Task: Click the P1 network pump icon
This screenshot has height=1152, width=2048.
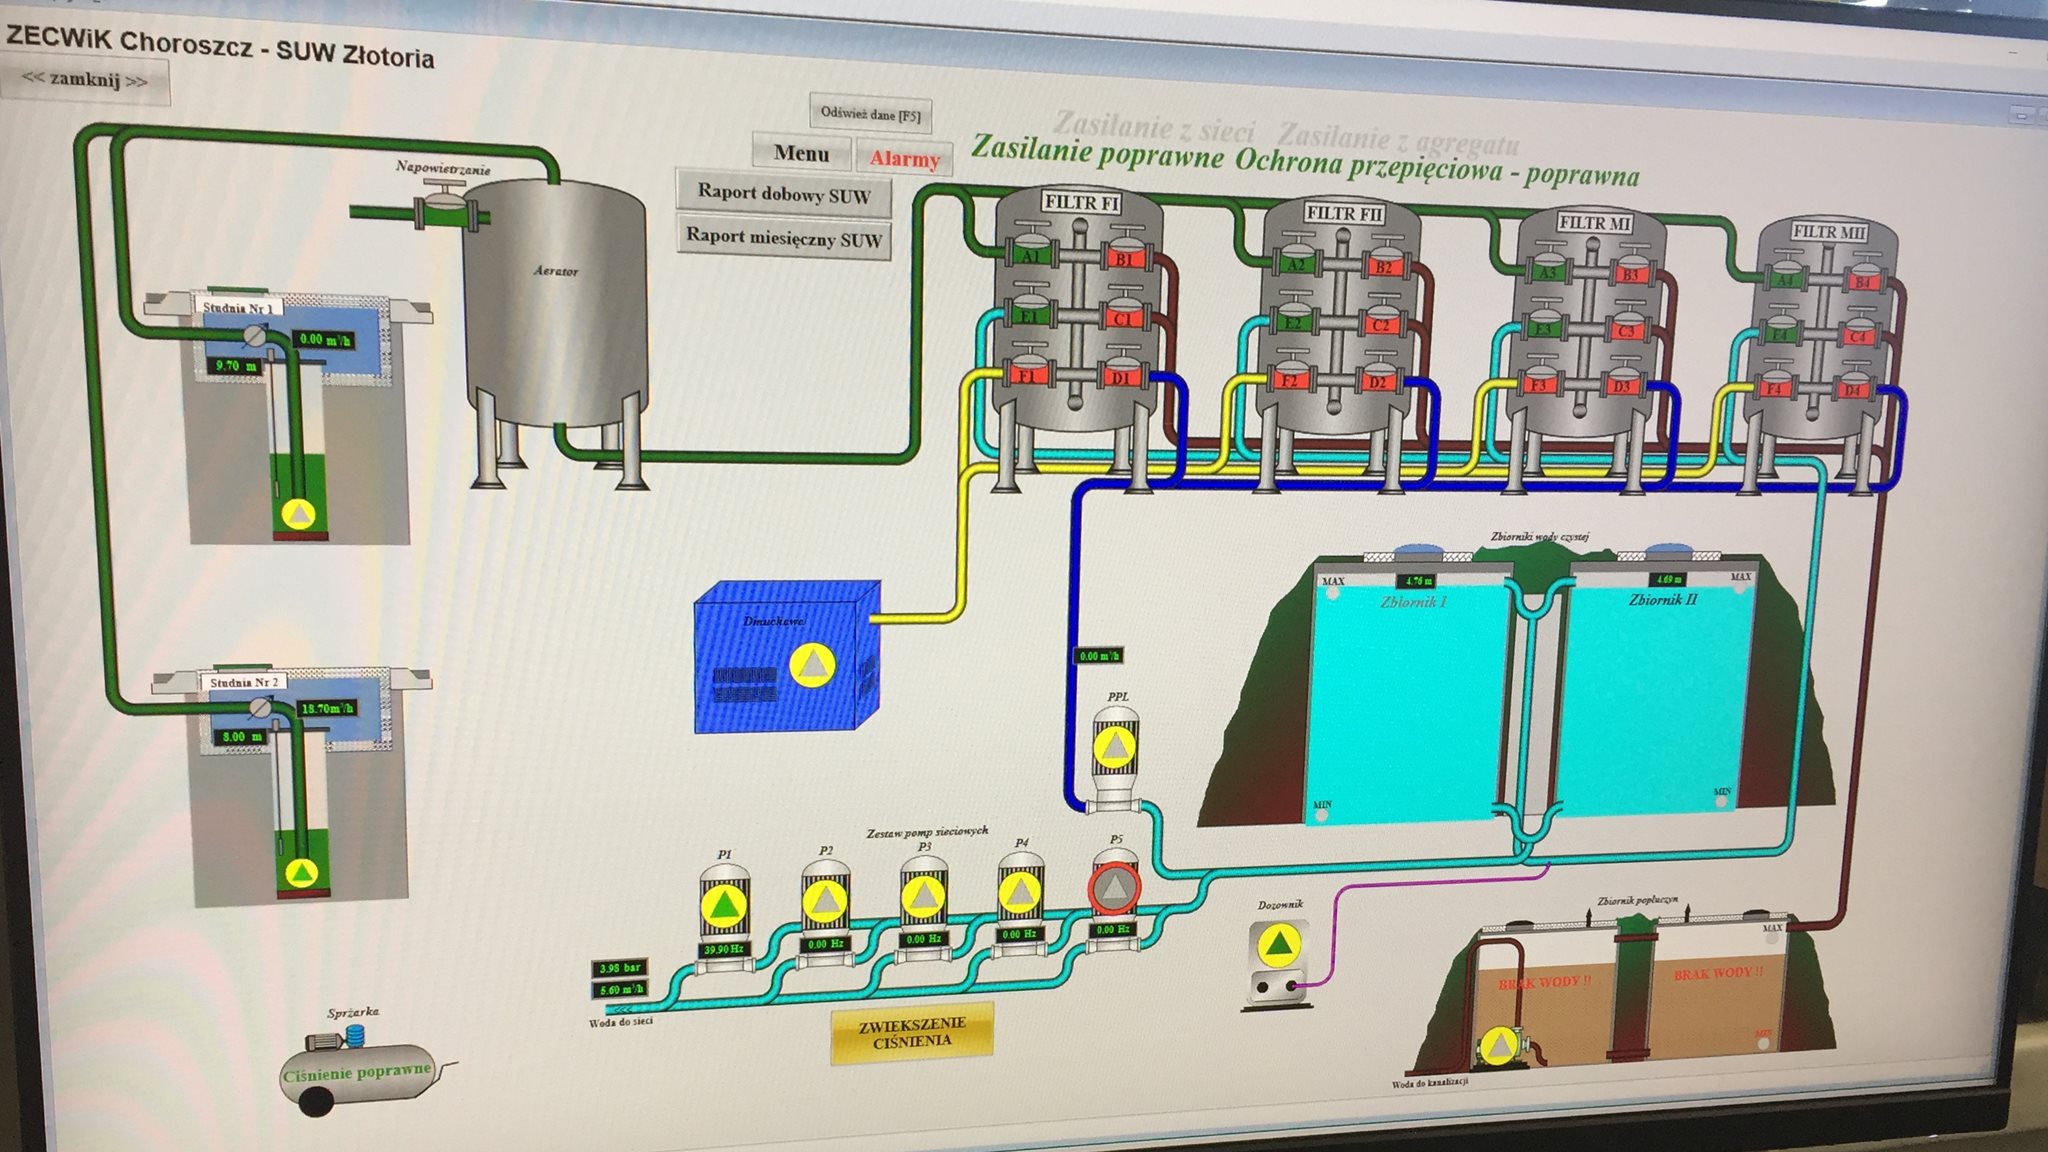Action: click(723, 907)
